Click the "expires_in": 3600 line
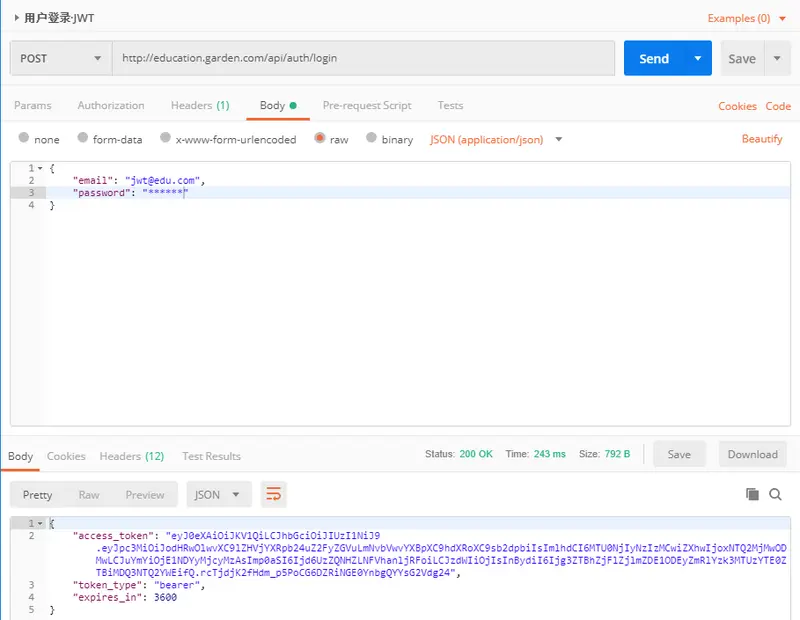 tap(124, 597)
